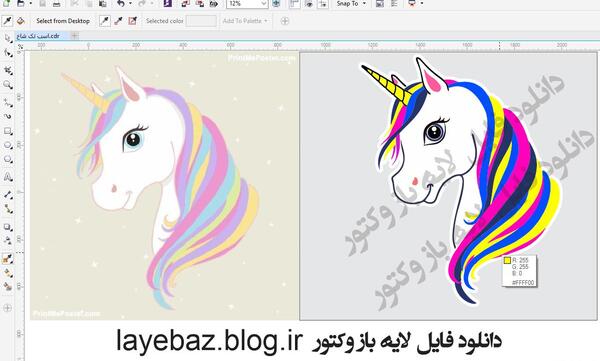
Task: Expand the Application Launcher dropdown arrow
Action: (x=422, y=3)
